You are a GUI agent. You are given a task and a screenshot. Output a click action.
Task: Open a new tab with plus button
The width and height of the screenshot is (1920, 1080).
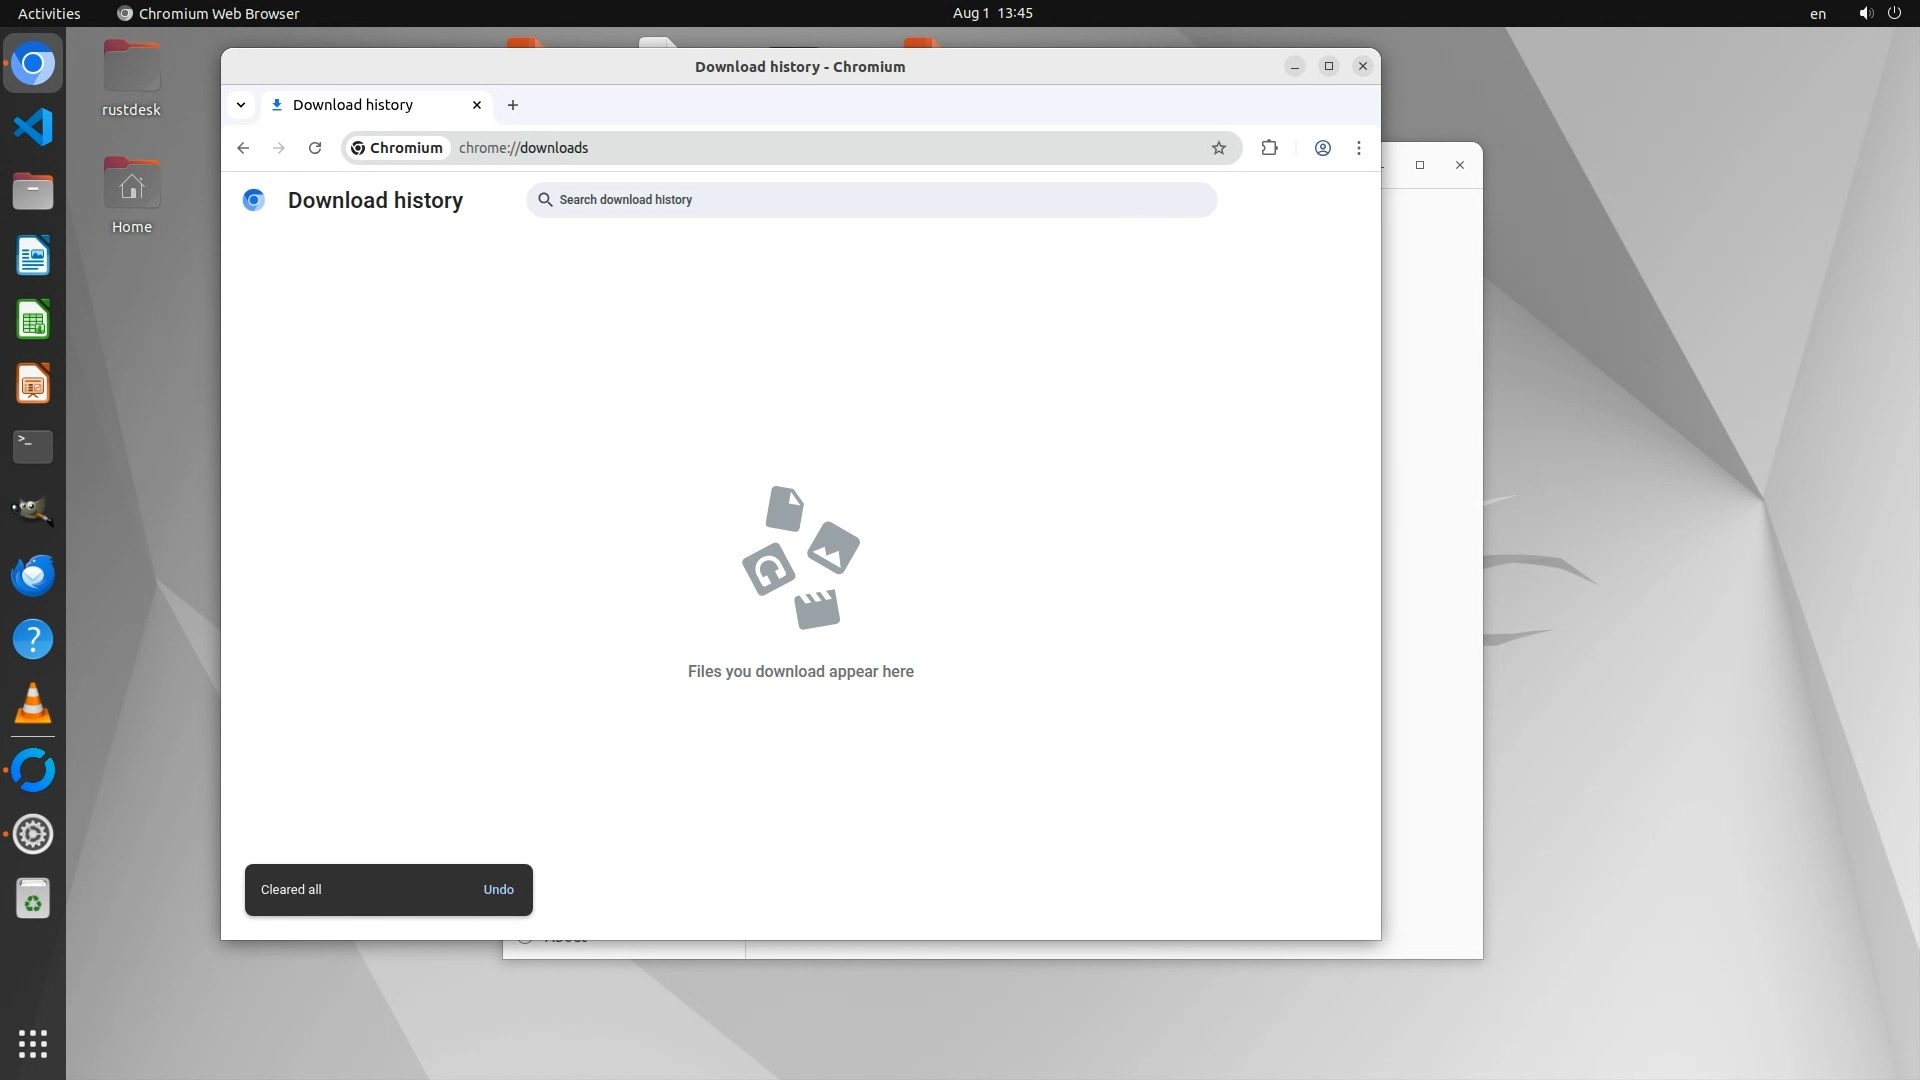(x=513, y=105)
